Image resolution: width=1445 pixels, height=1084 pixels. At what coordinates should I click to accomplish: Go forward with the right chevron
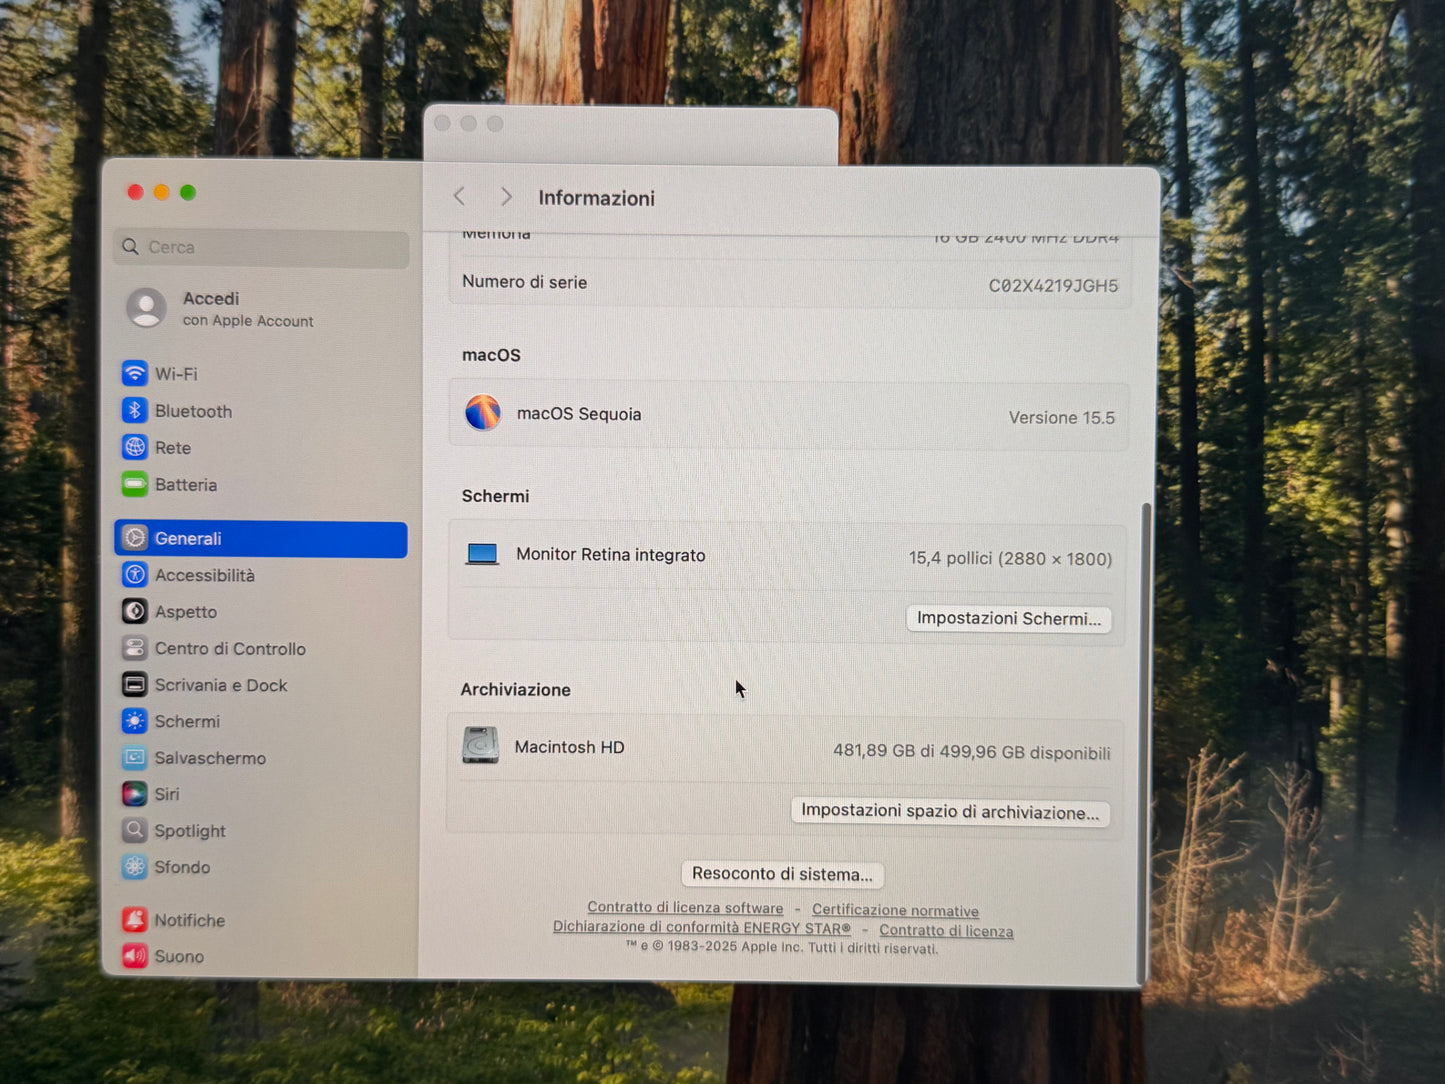coord(506,197)
